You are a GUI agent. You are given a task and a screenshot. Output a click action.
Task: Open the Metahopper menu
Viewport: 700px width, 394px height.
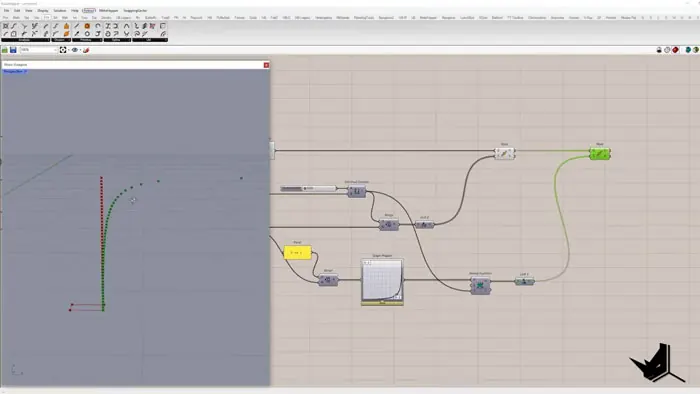pos(108,10)
